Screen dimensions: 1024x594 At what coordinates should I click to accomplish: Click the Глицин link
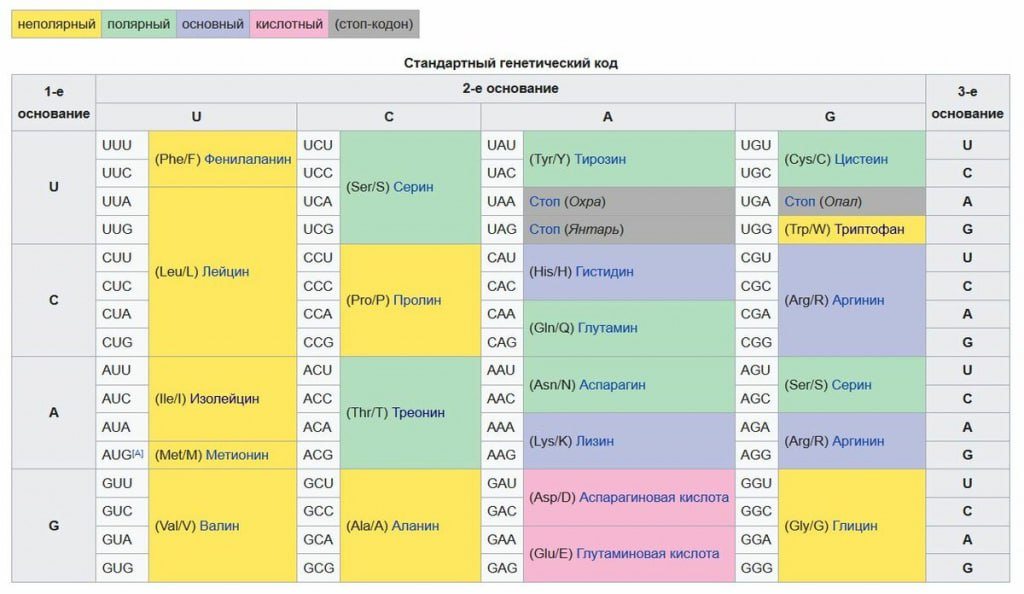(855, 525)
